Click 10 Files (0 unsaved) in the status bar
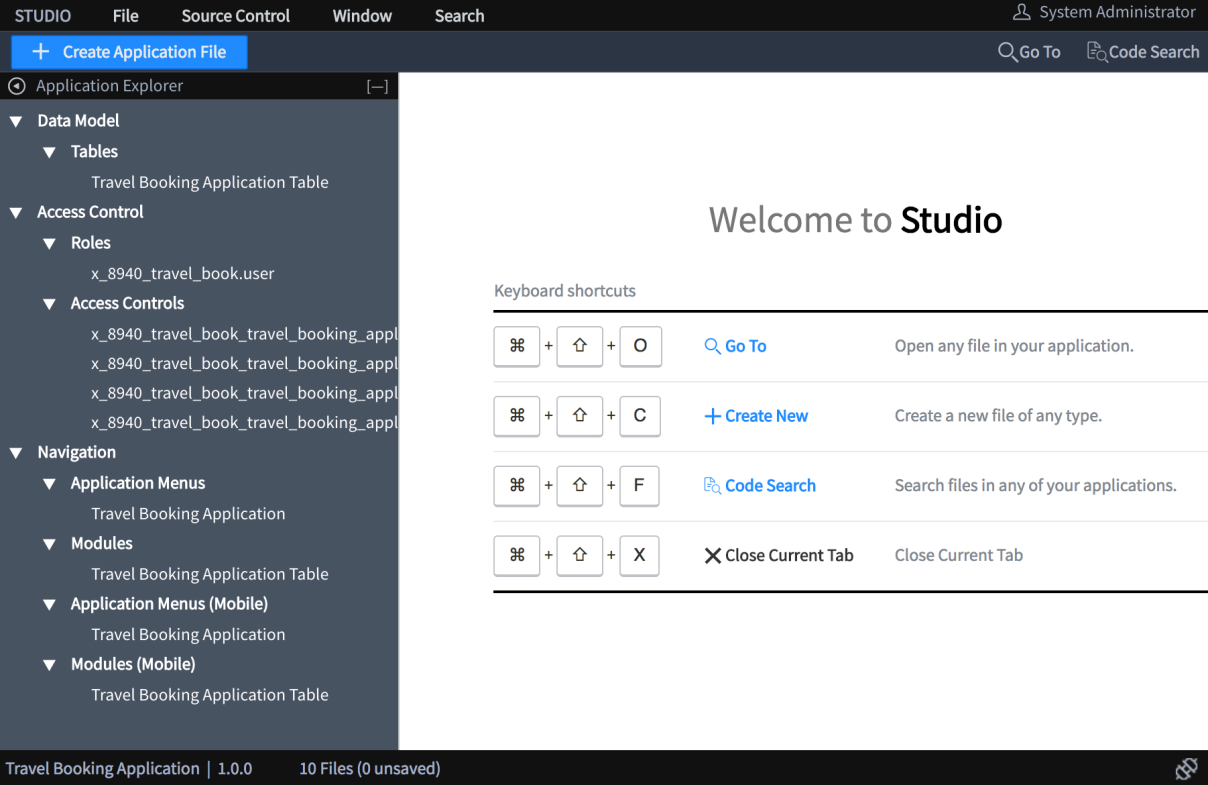The width and height of the screenshot is (1208, 785). point(369,768)
